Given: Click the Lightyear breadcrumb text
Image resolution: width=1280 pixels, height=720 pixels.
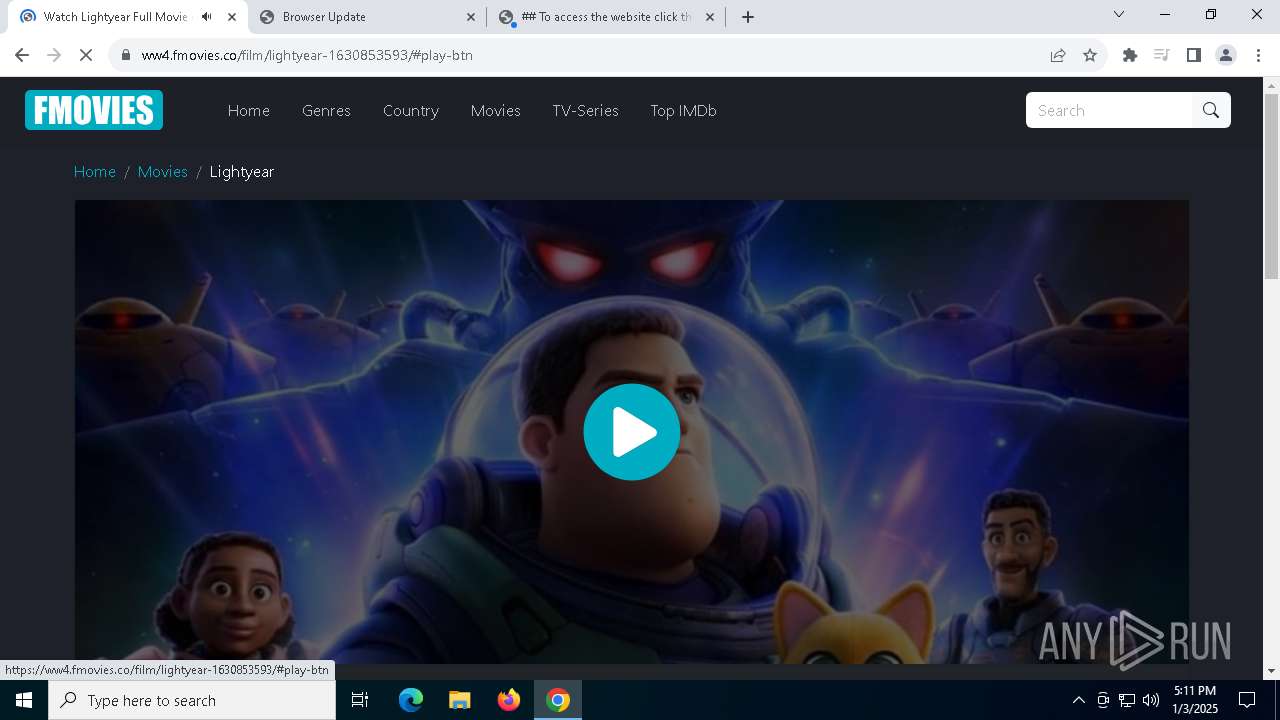Looking at the screenshot, I should click(242, 172).
